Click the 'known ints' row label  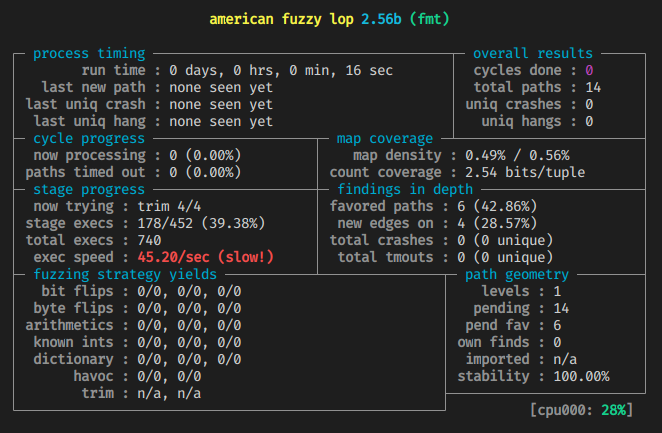click(73, 342)
